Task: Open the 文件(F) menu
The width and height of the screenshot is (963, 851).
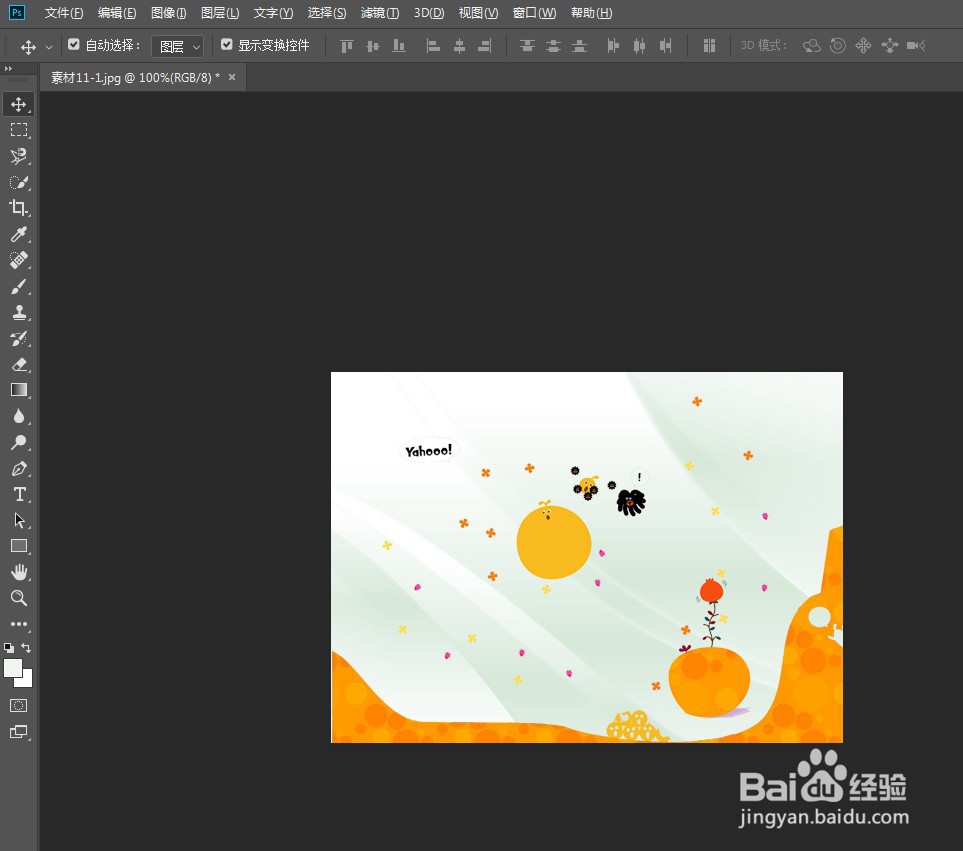Action: [x=64, y=13]
